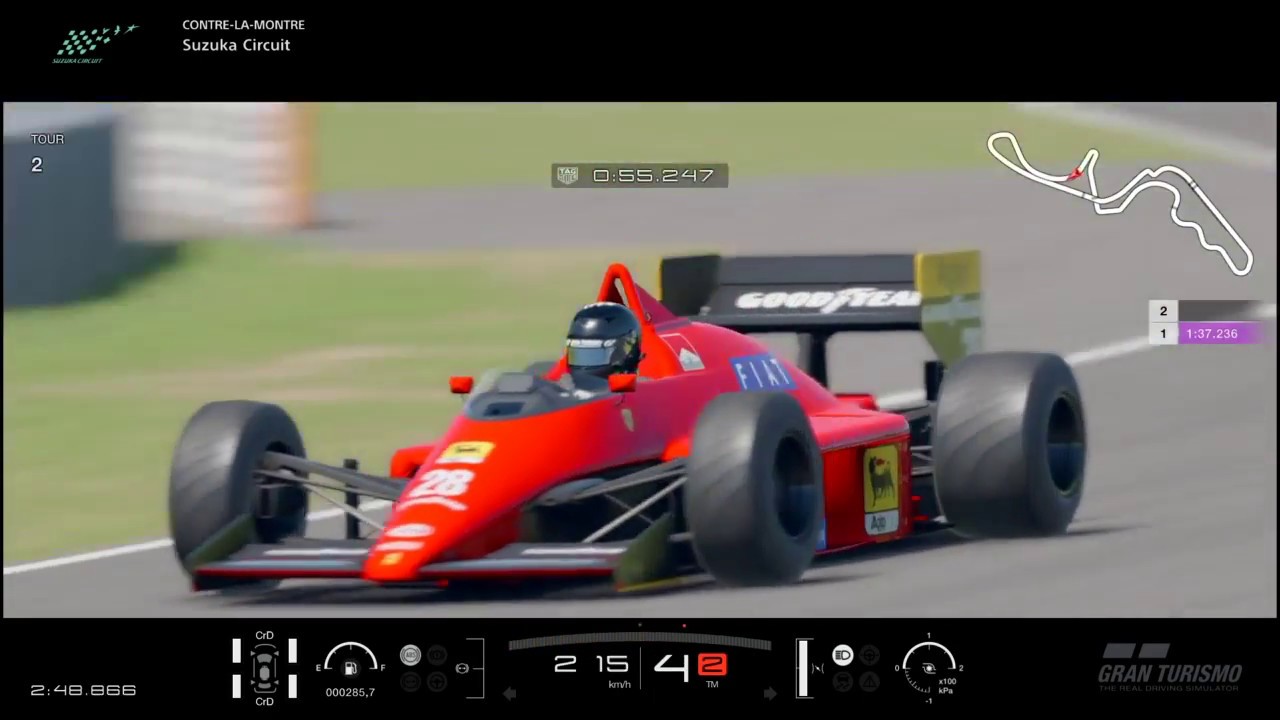This screenshot has height=720, width=1280.
Task: Click the red suggested gear 2
Action: tap(712, 665)
